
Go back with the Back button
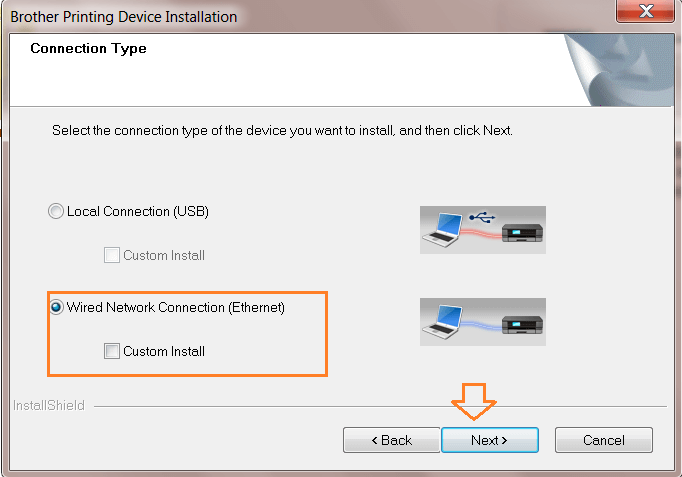[391, 440]
